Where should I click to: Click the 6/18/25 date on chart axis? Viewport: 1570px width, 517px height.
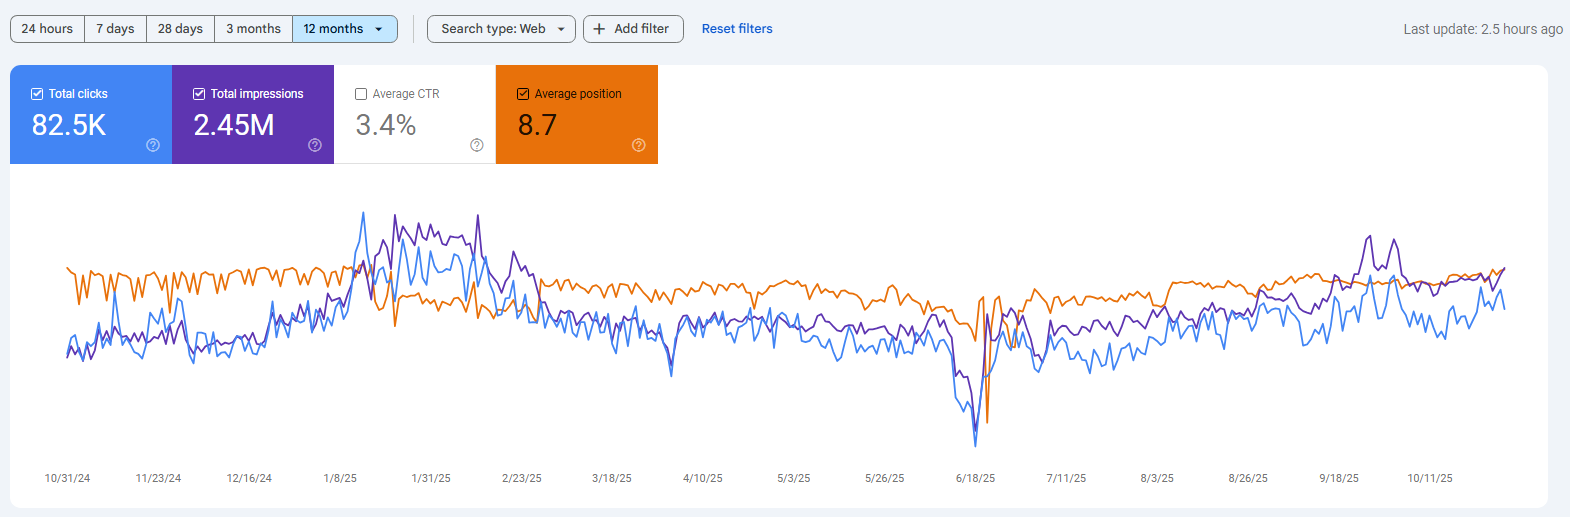975,478
